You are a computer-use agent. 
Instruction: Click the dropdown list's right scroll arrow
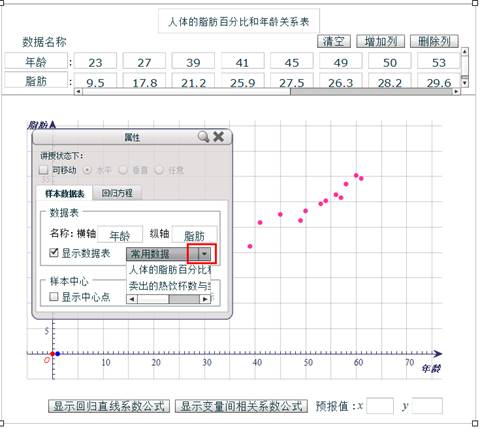205,299
